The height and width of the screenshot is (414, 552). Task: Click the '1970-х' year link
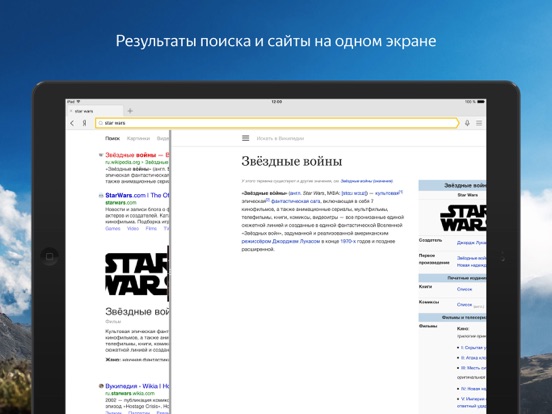348,241
